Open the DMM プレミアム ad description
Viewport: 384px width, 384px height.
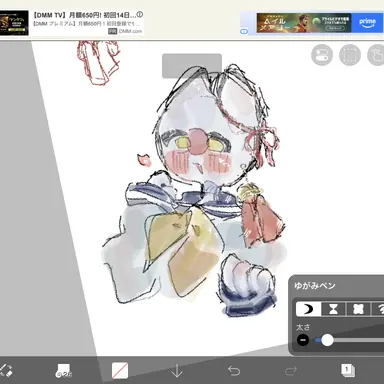(x=86, y=24)
